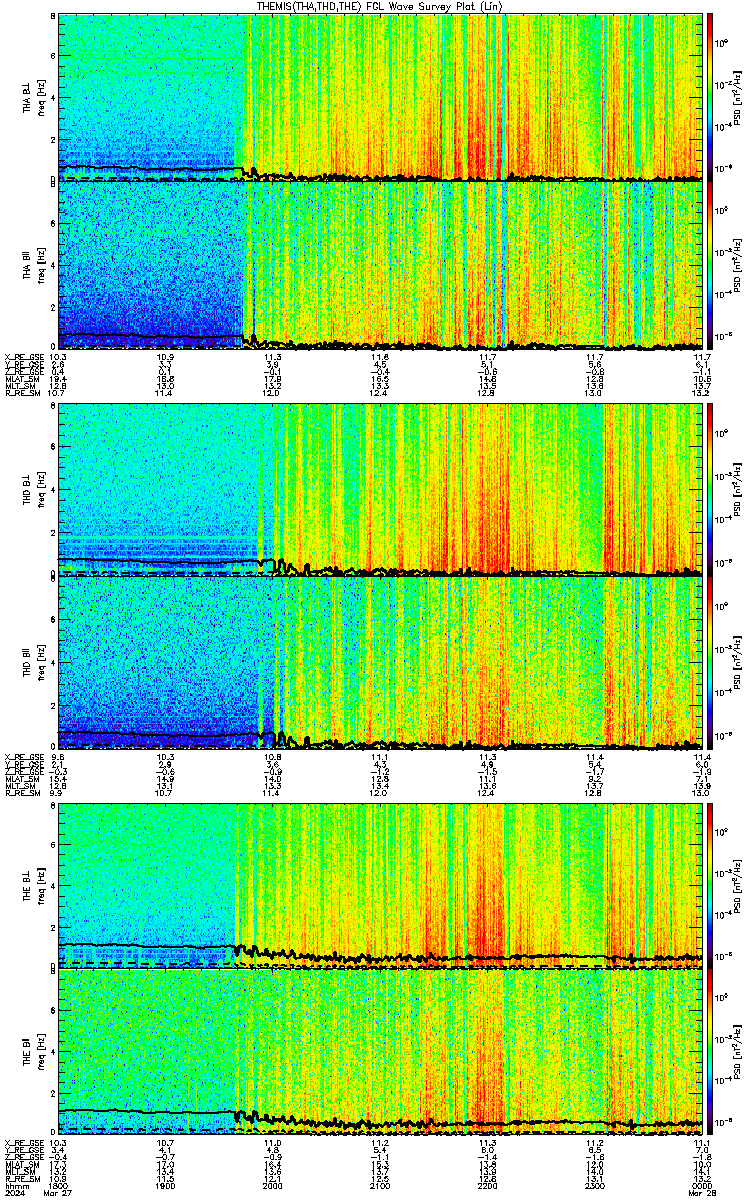Click the THE B-perpendicular spectrogram panel

pyautogui.click(x=380, y=885)
